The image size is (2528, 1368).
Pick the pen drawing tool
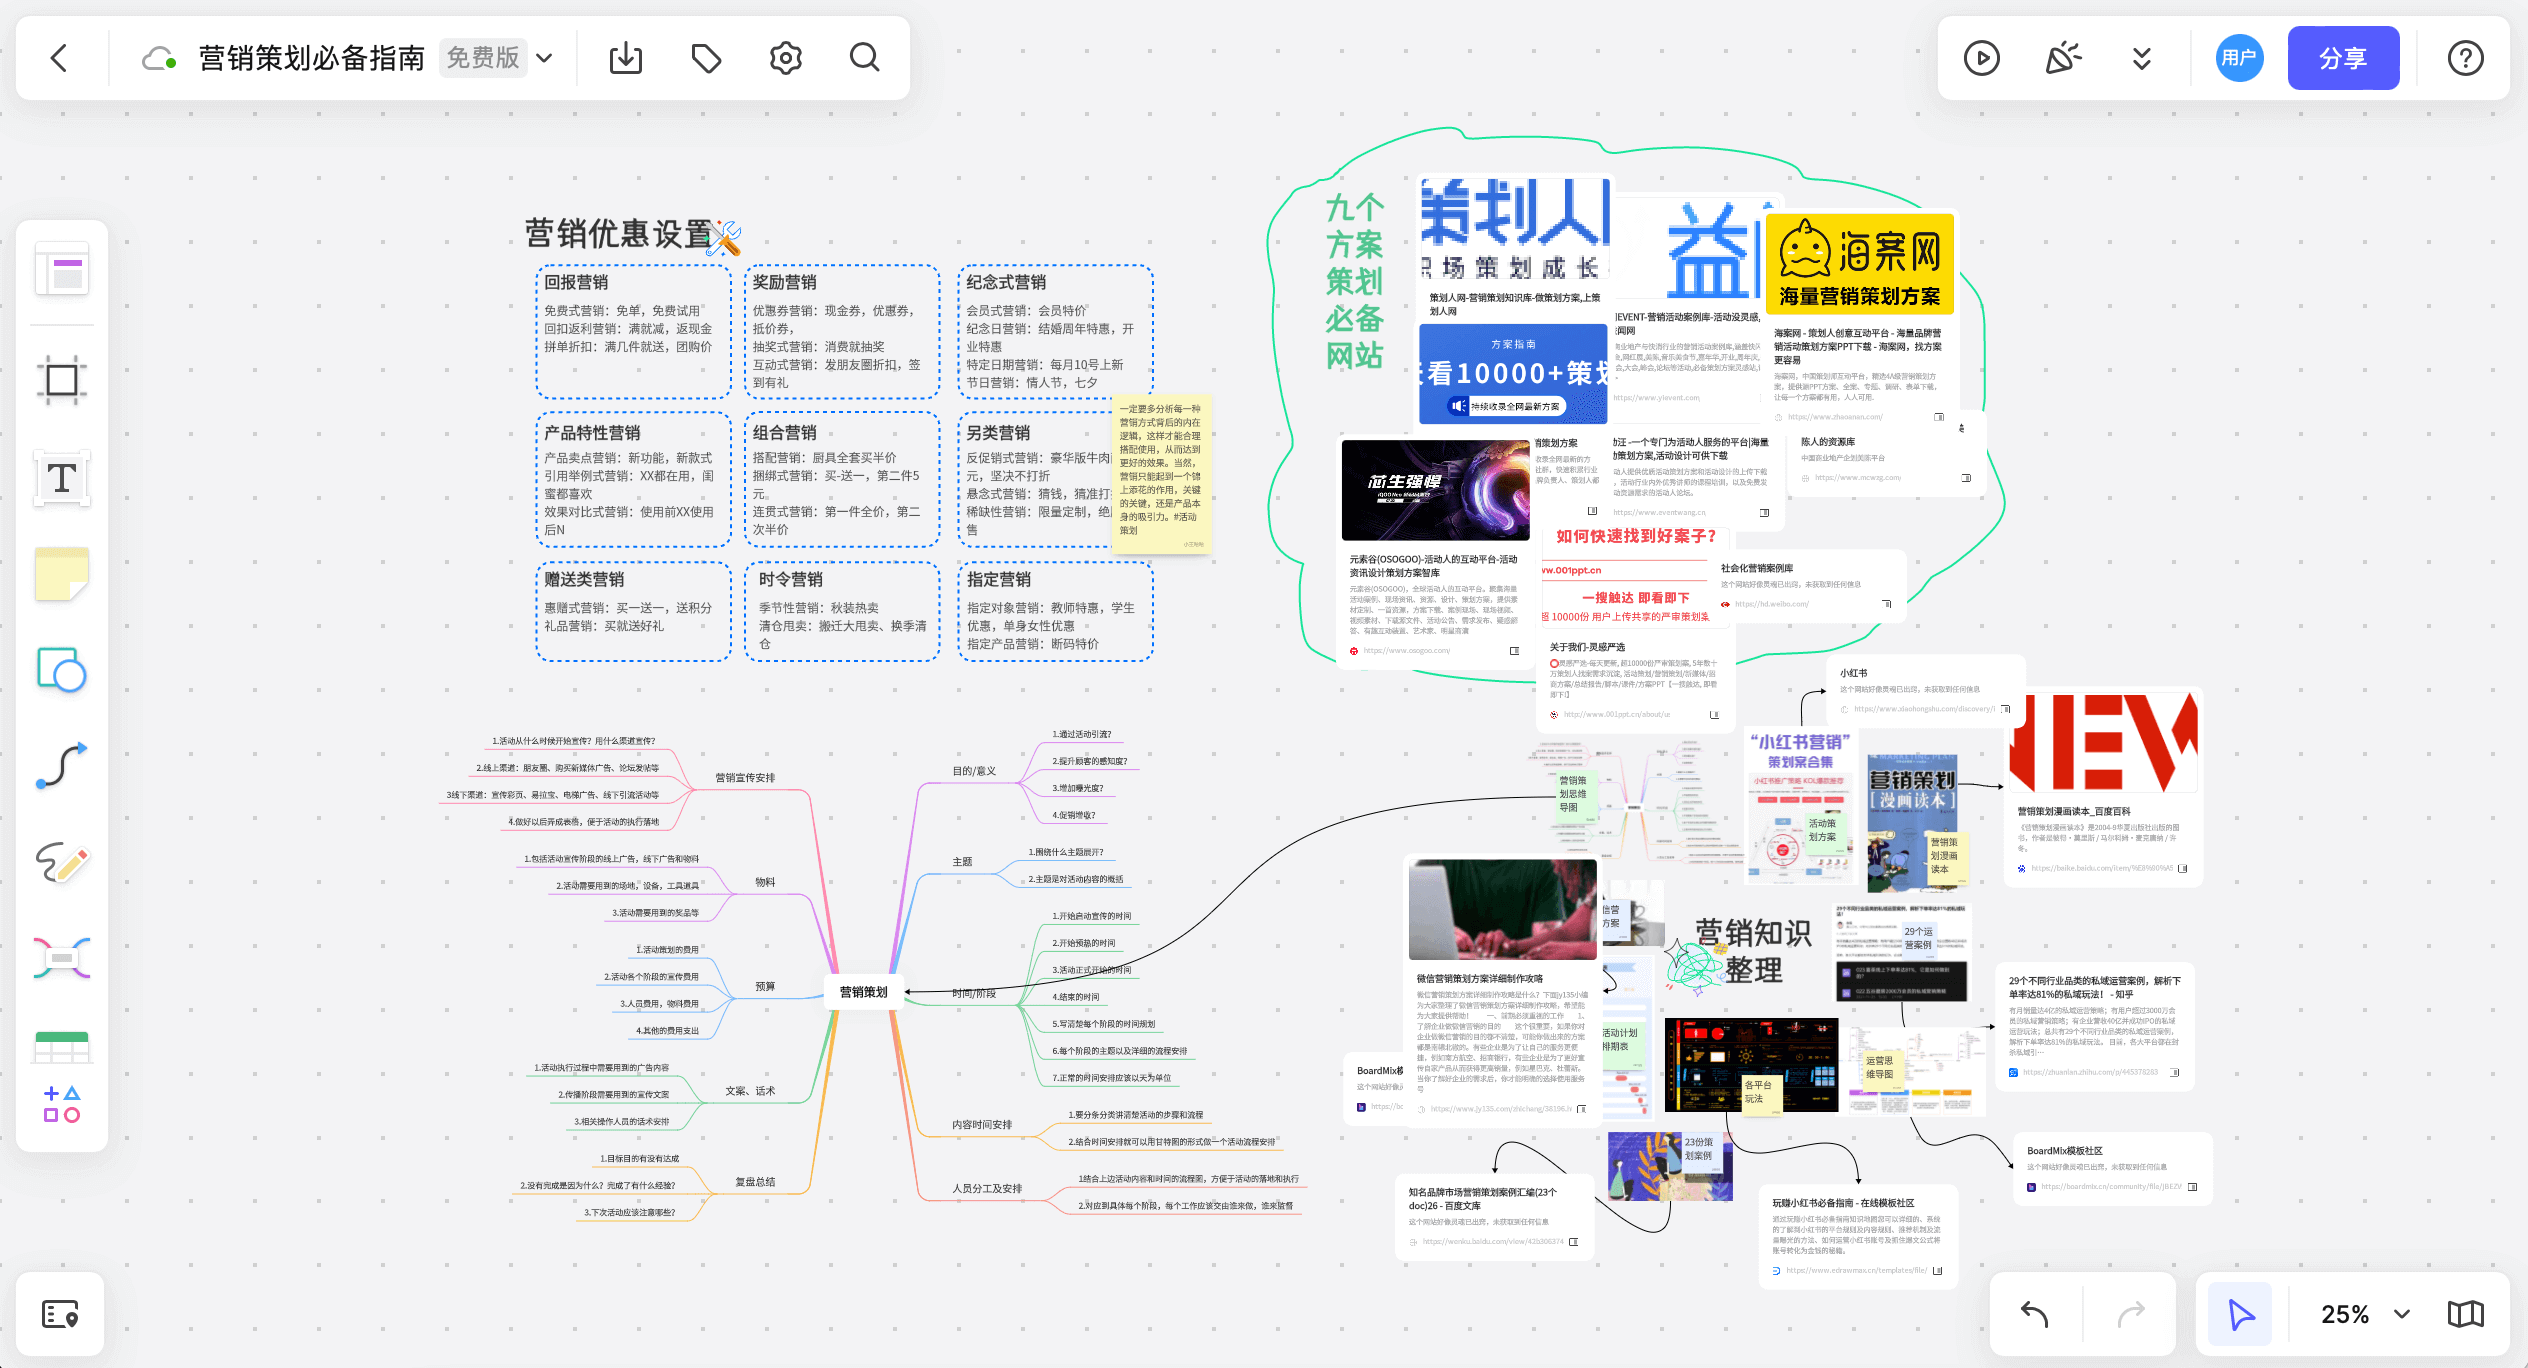62,862
